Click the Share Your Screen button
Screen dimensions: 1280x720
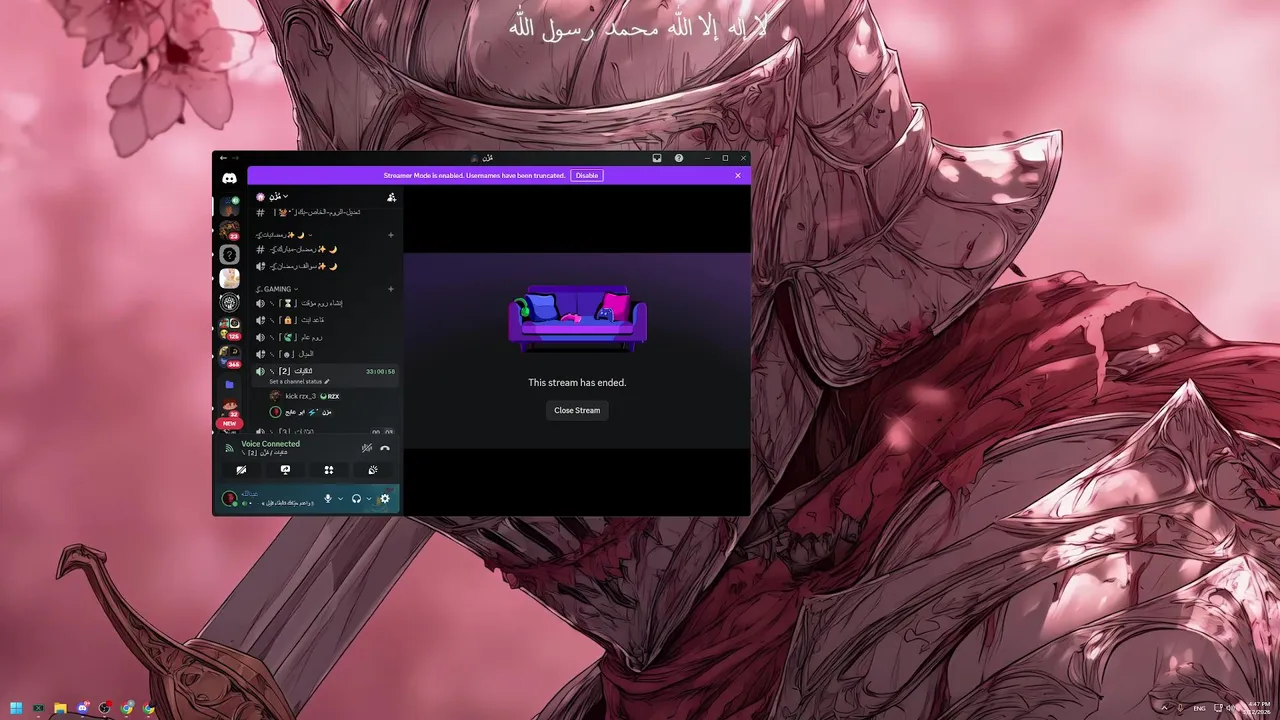(x=285, y=470)
